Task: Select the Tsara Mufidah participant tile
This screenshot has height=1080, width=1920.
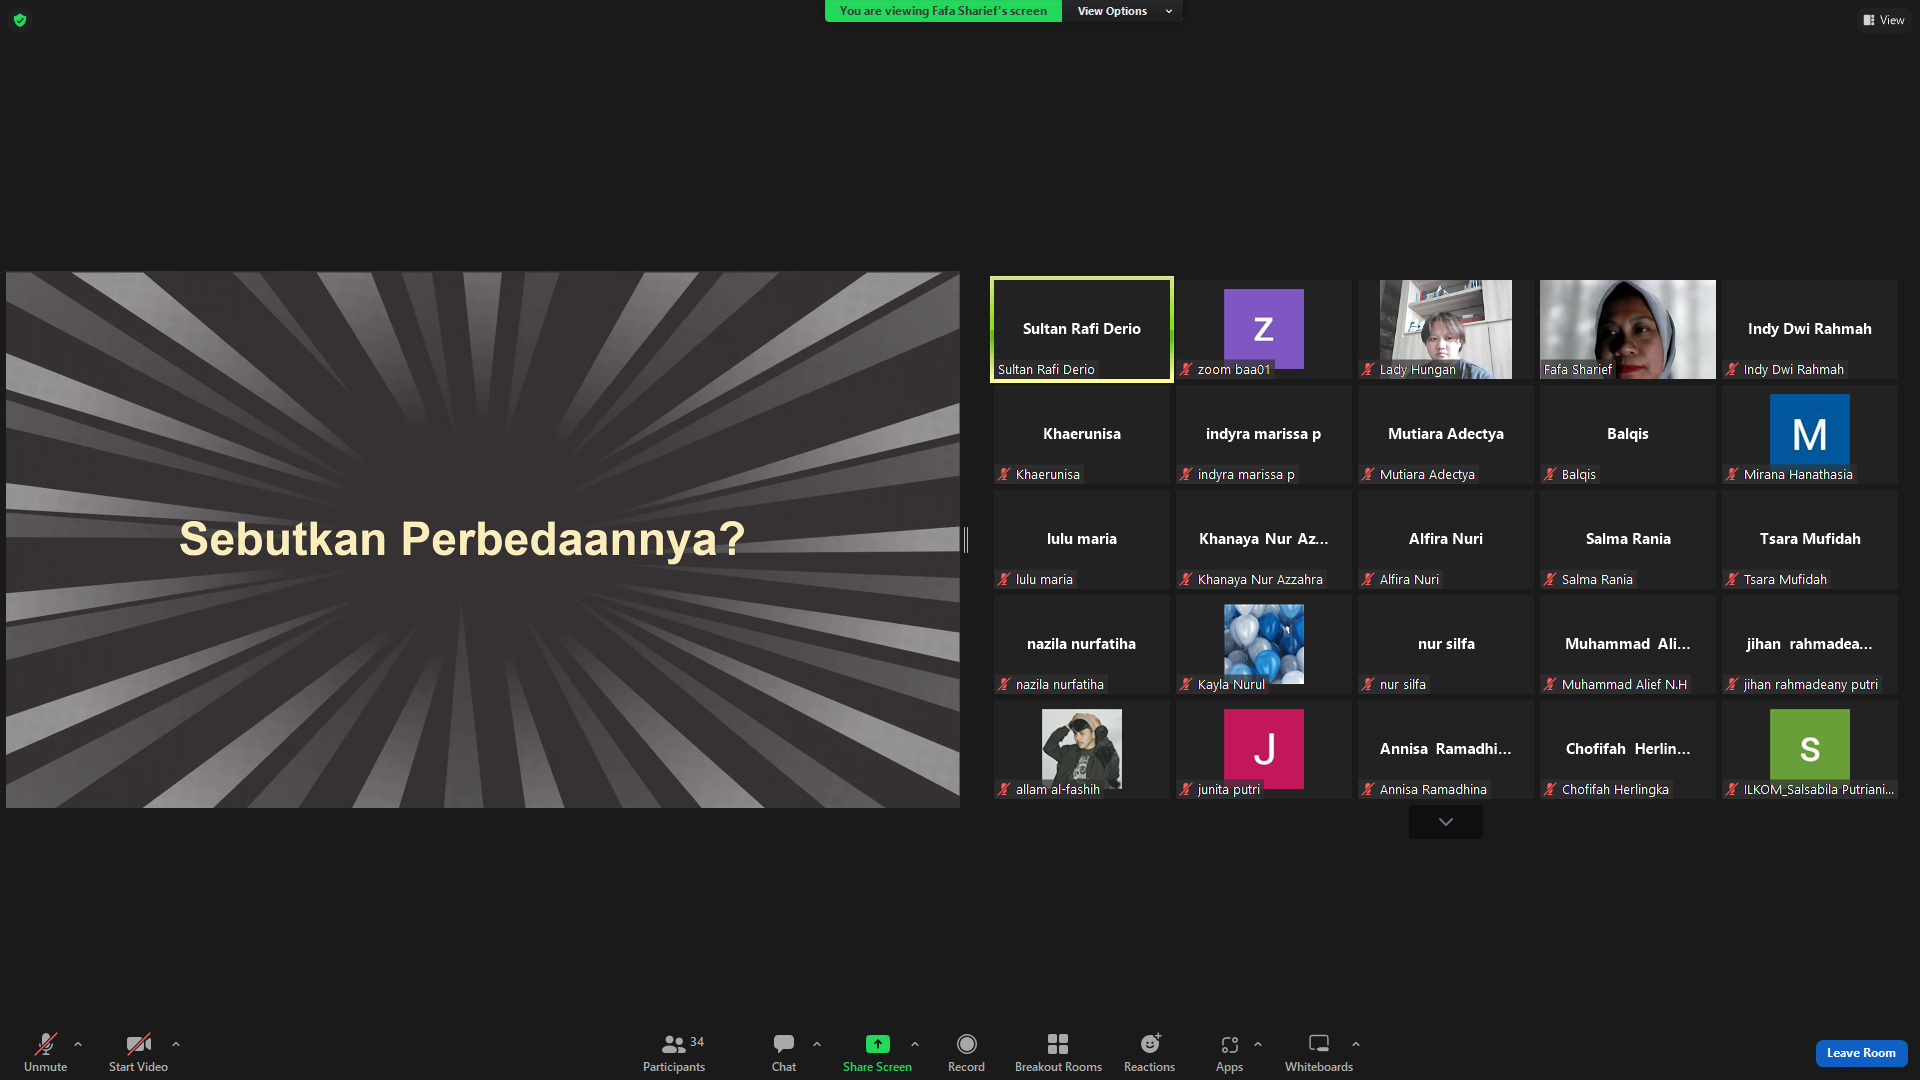Action: click(1810, 539)
